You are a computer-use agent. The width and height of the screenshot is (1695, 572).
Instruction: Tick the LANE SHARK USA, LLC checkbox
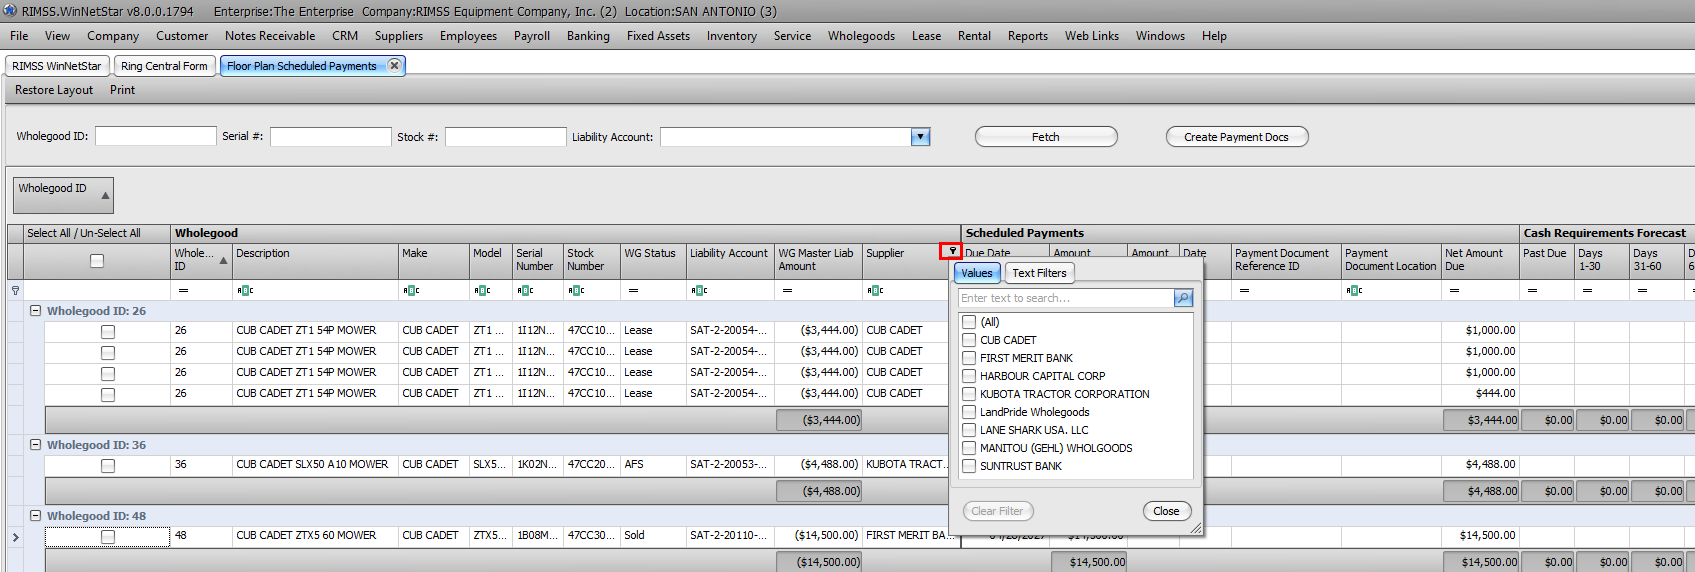pyautogui.click(x=969, y=430)
